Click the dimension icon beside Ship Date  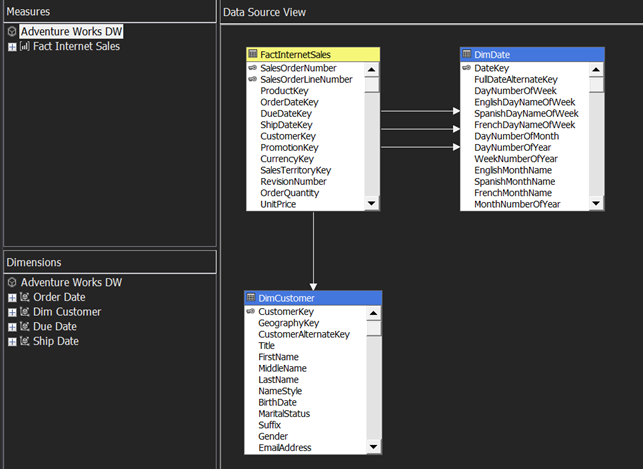[x=25, y=341]
